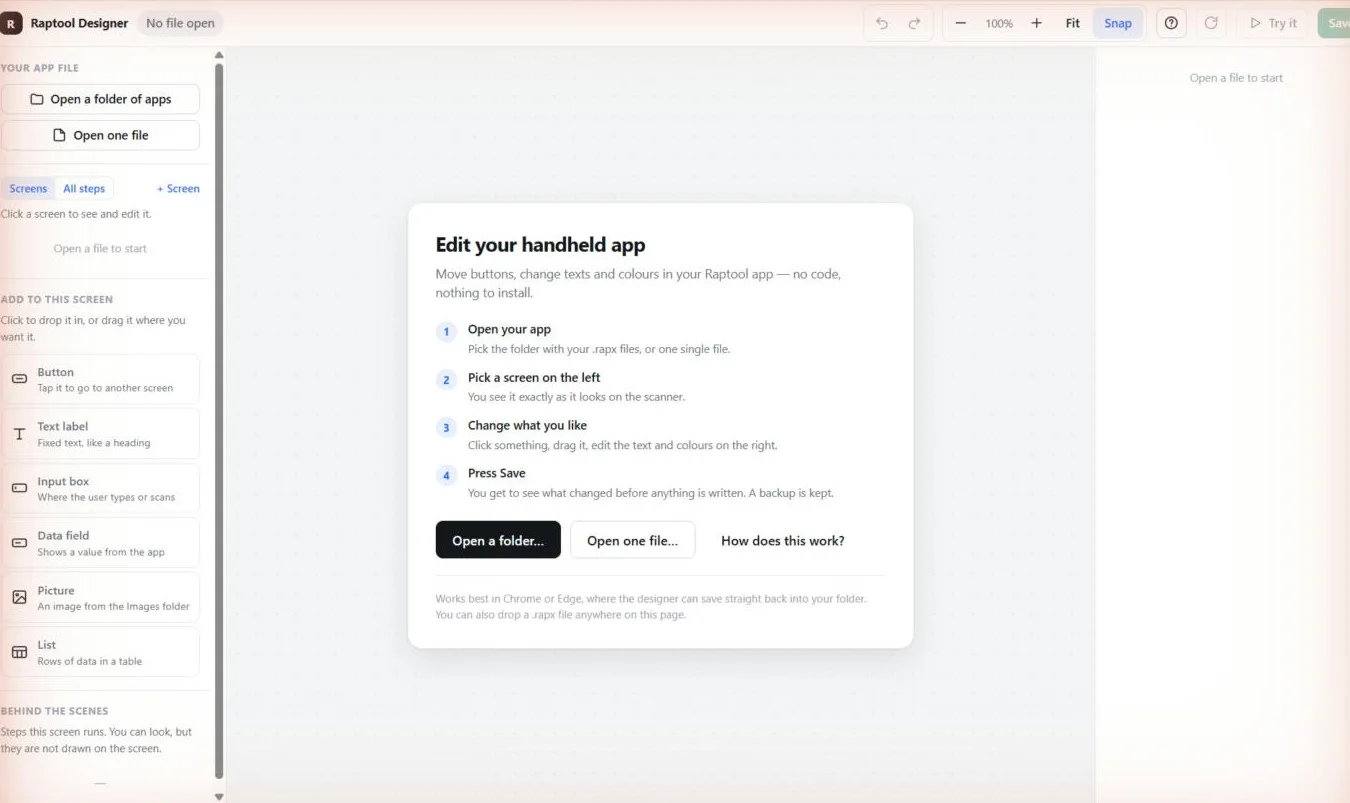Add a List element
1350x803 pixels.
point(100,652)
